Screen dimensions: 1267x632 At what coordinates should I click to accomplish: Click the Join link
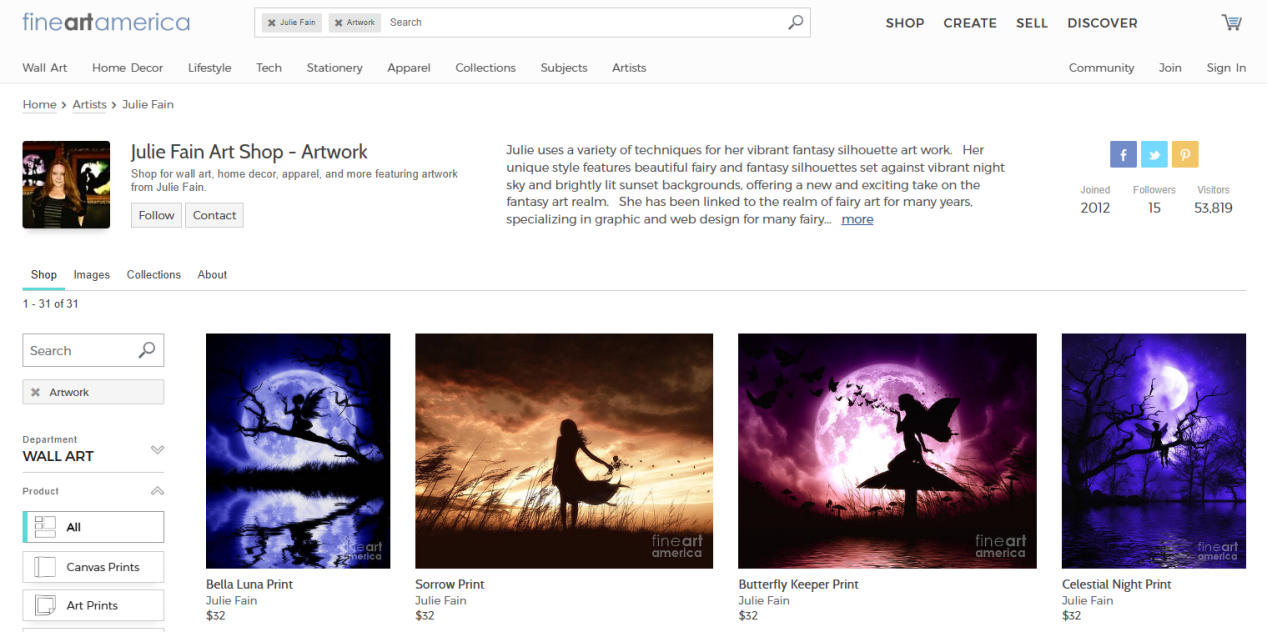(1170, 68)
